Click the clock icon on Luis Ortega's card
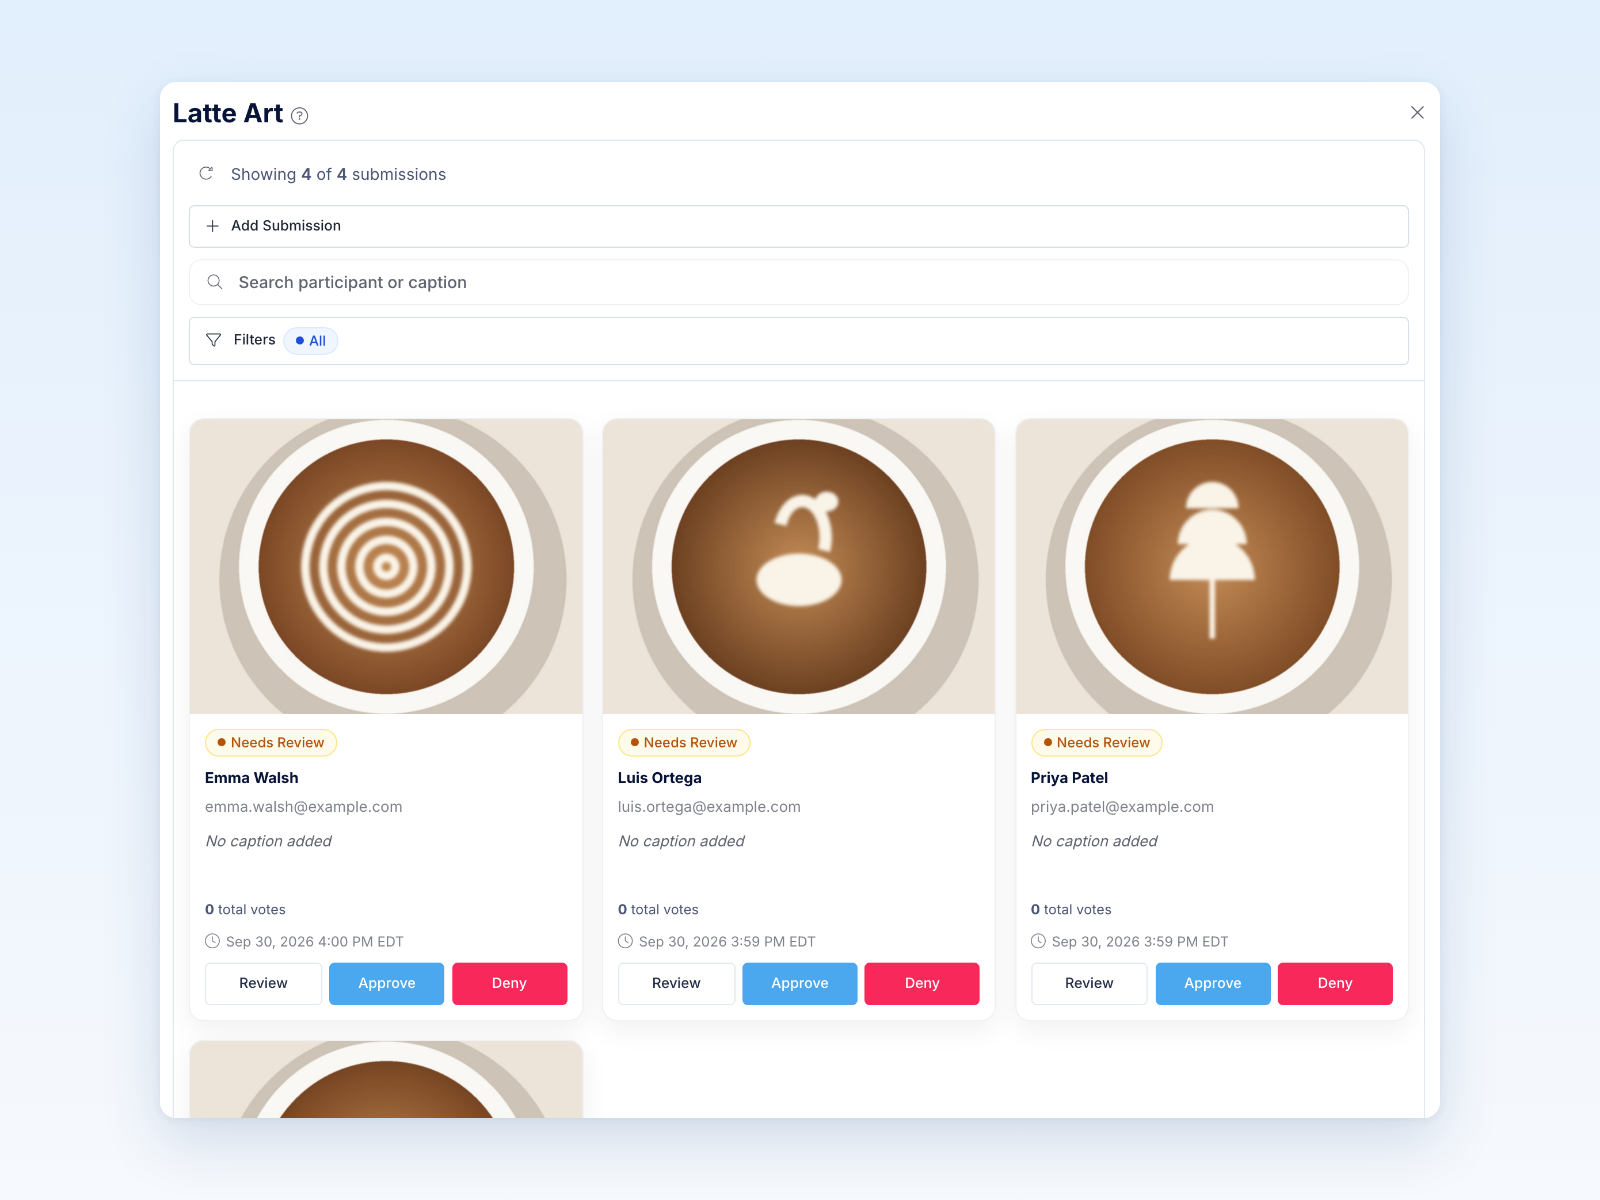This screenshot has height=1200, width=1600. 626,941
